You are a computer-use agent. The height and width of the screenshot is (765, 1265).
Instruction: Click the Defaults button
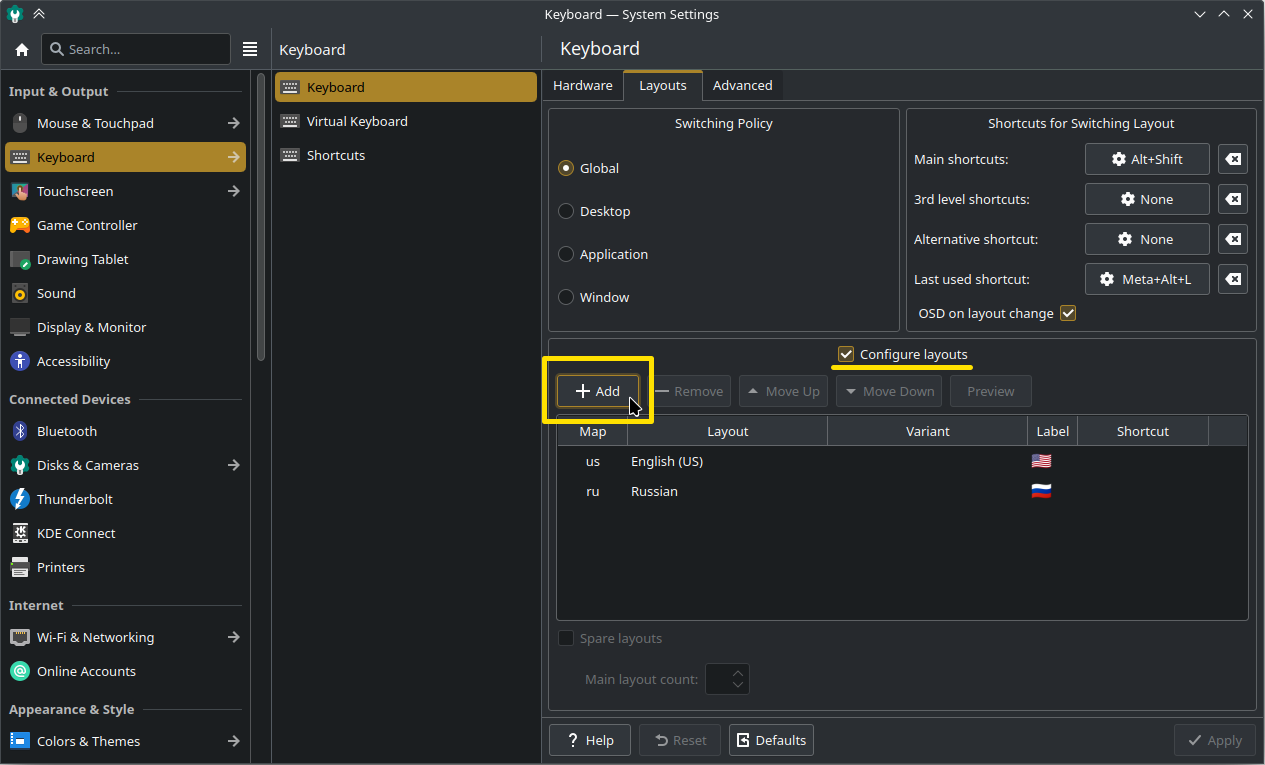pyautogui.click(x=771, y=740)
